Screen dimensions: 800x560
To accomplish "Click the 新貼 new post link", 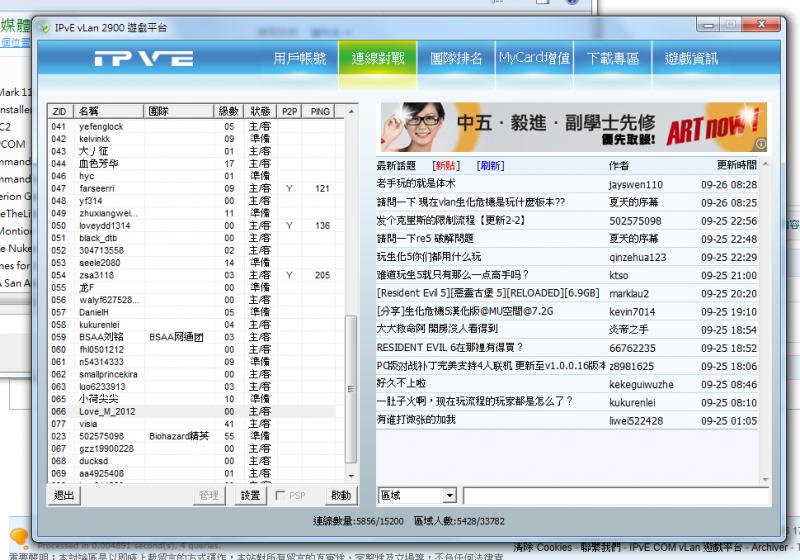I will coord(446,166).
